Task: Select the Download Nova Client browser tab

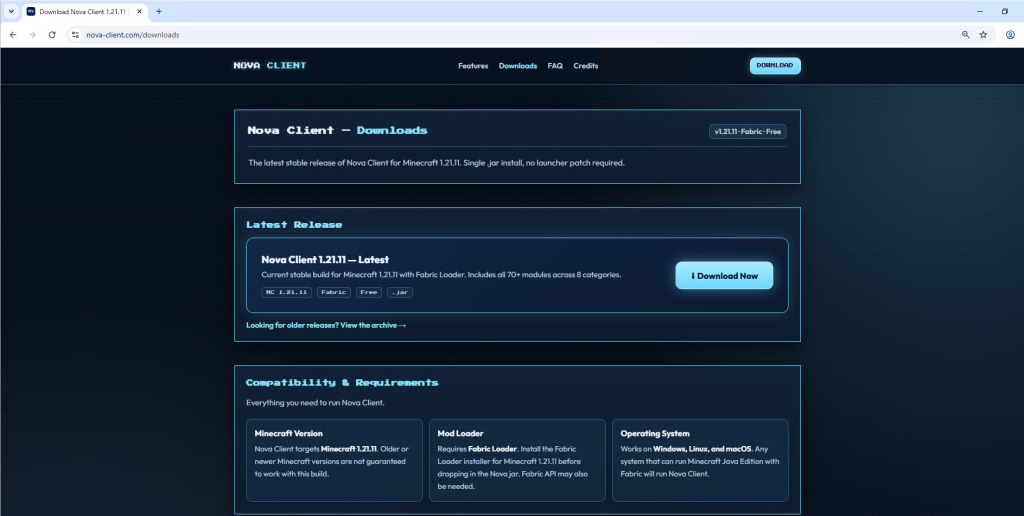Action: (85, 12)
